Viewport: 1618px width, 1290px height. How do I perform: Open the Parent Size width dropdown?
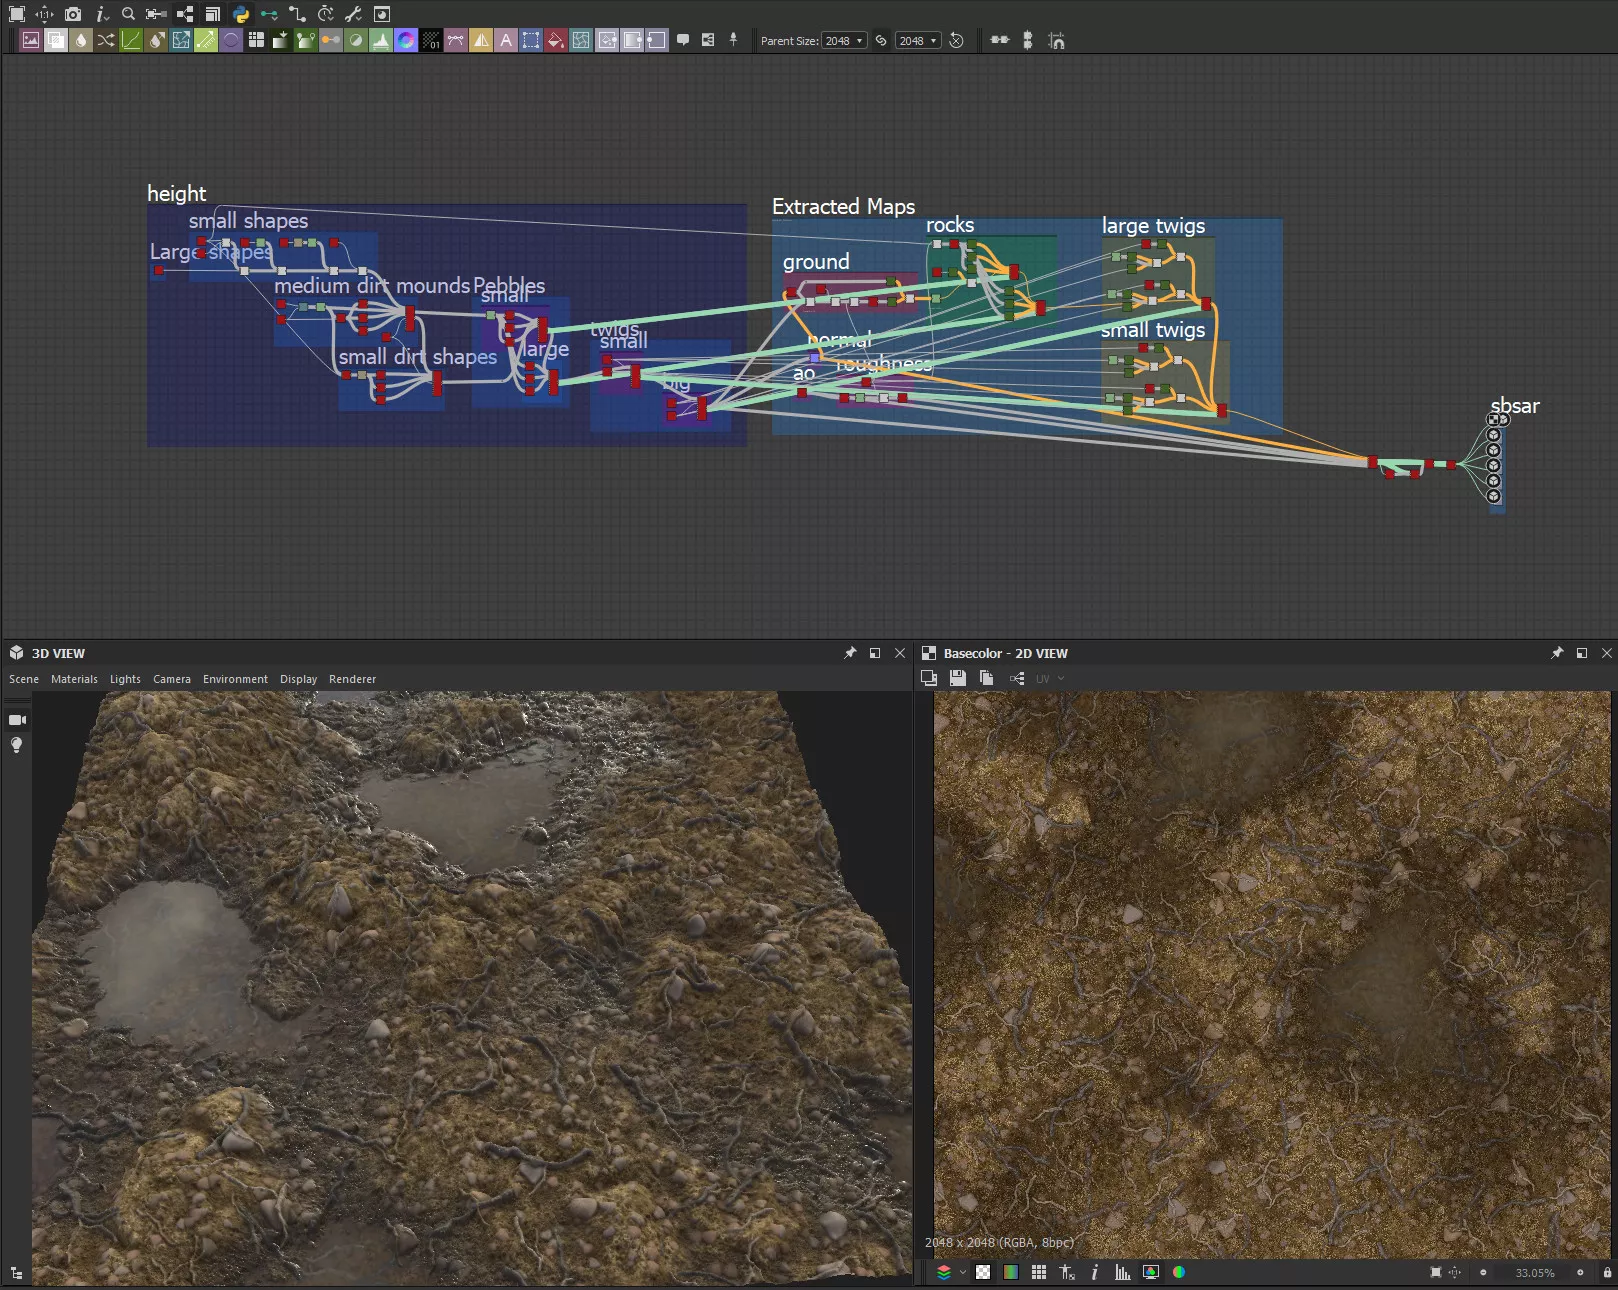pyautogui.click(x=844, y=41)
